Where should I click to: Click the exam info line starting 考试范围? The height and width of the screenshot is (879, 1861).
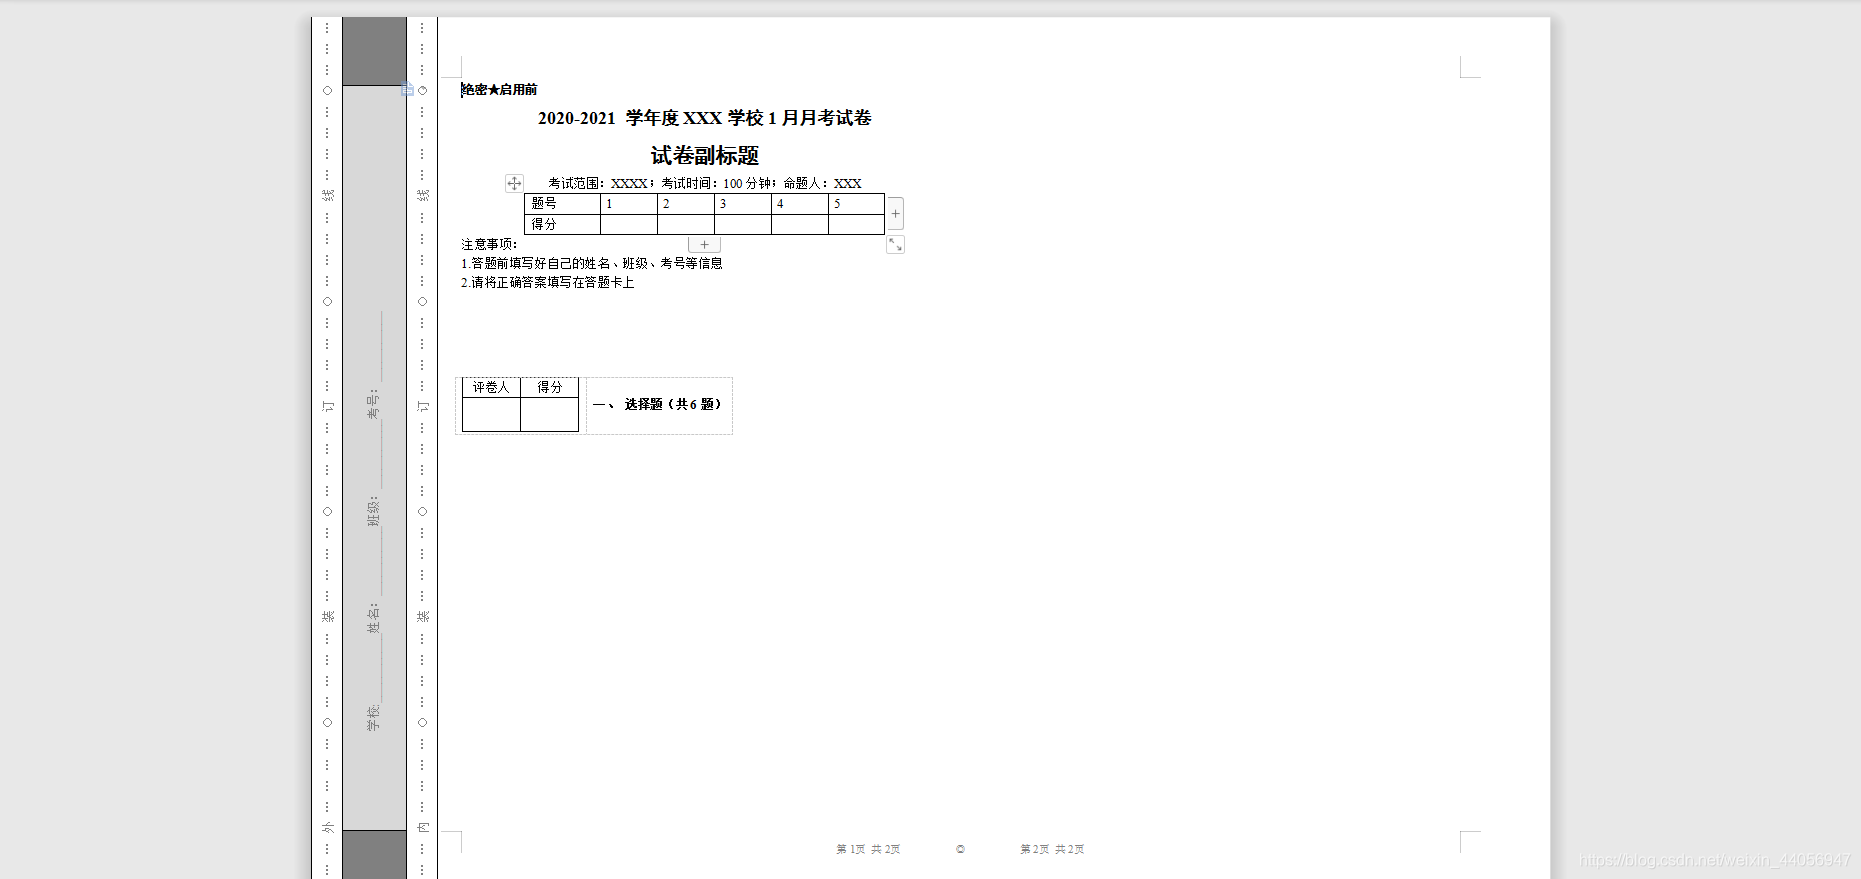tap(705, 183)
